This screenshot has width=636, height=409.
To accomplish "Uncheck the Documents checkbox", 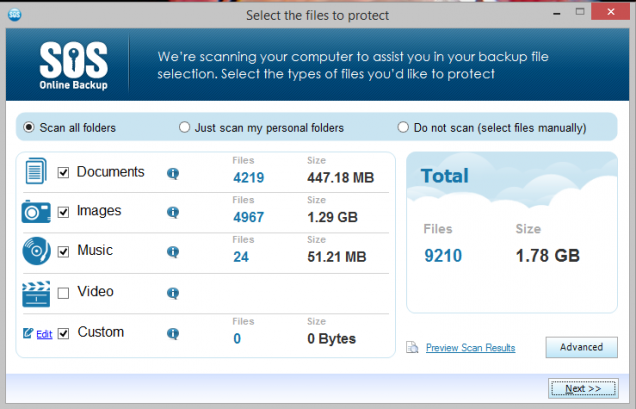I will [x=64, y=173].
